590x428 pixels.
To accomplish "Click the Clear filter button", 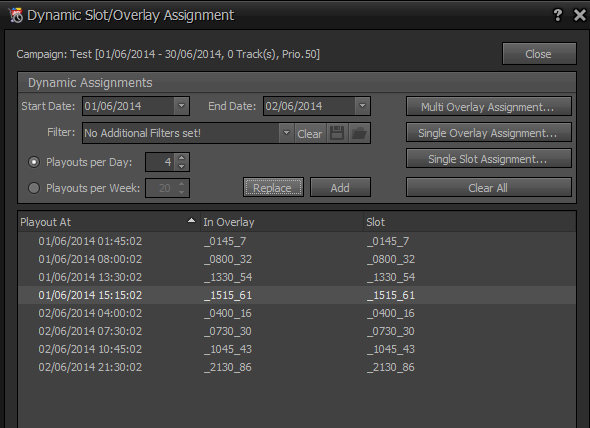I will [310, 134].
